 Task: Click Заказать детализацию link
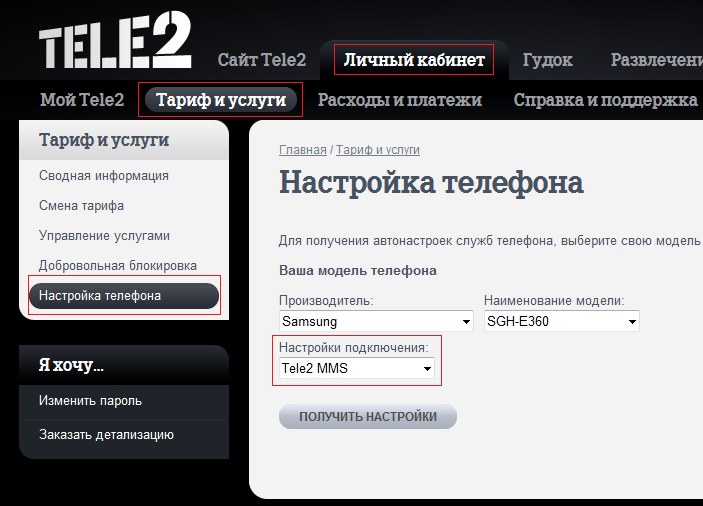click(106, 435)
